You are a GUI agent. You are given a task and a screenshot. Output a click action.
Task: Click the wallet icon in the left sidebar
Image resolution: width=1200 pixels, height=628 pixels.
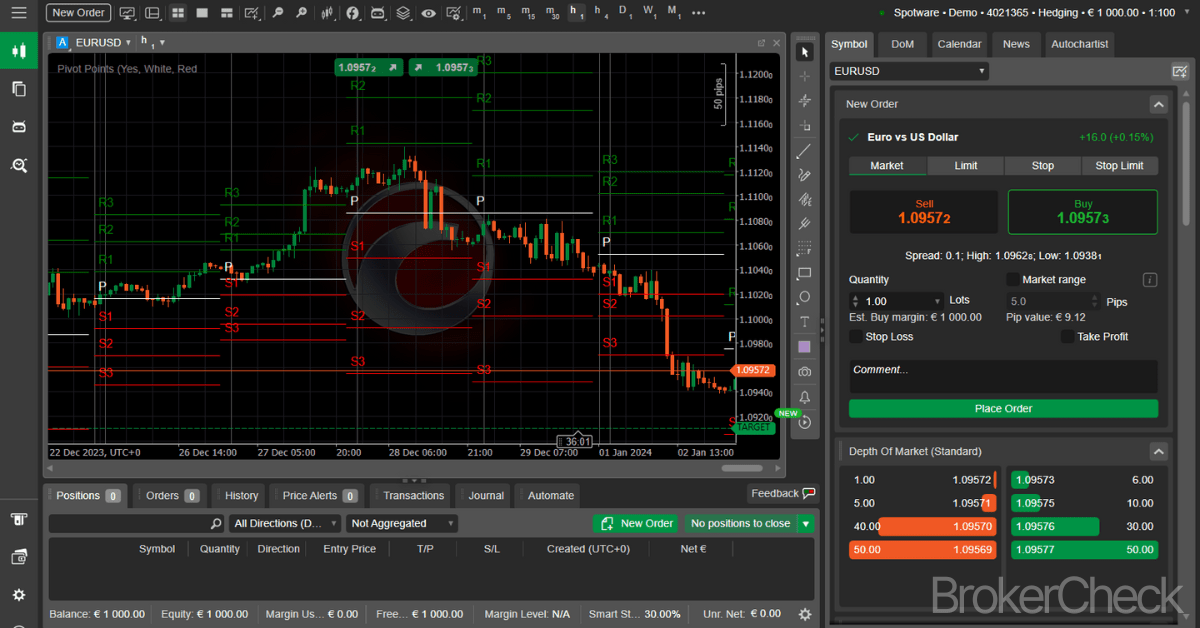(x=18, y=557)
